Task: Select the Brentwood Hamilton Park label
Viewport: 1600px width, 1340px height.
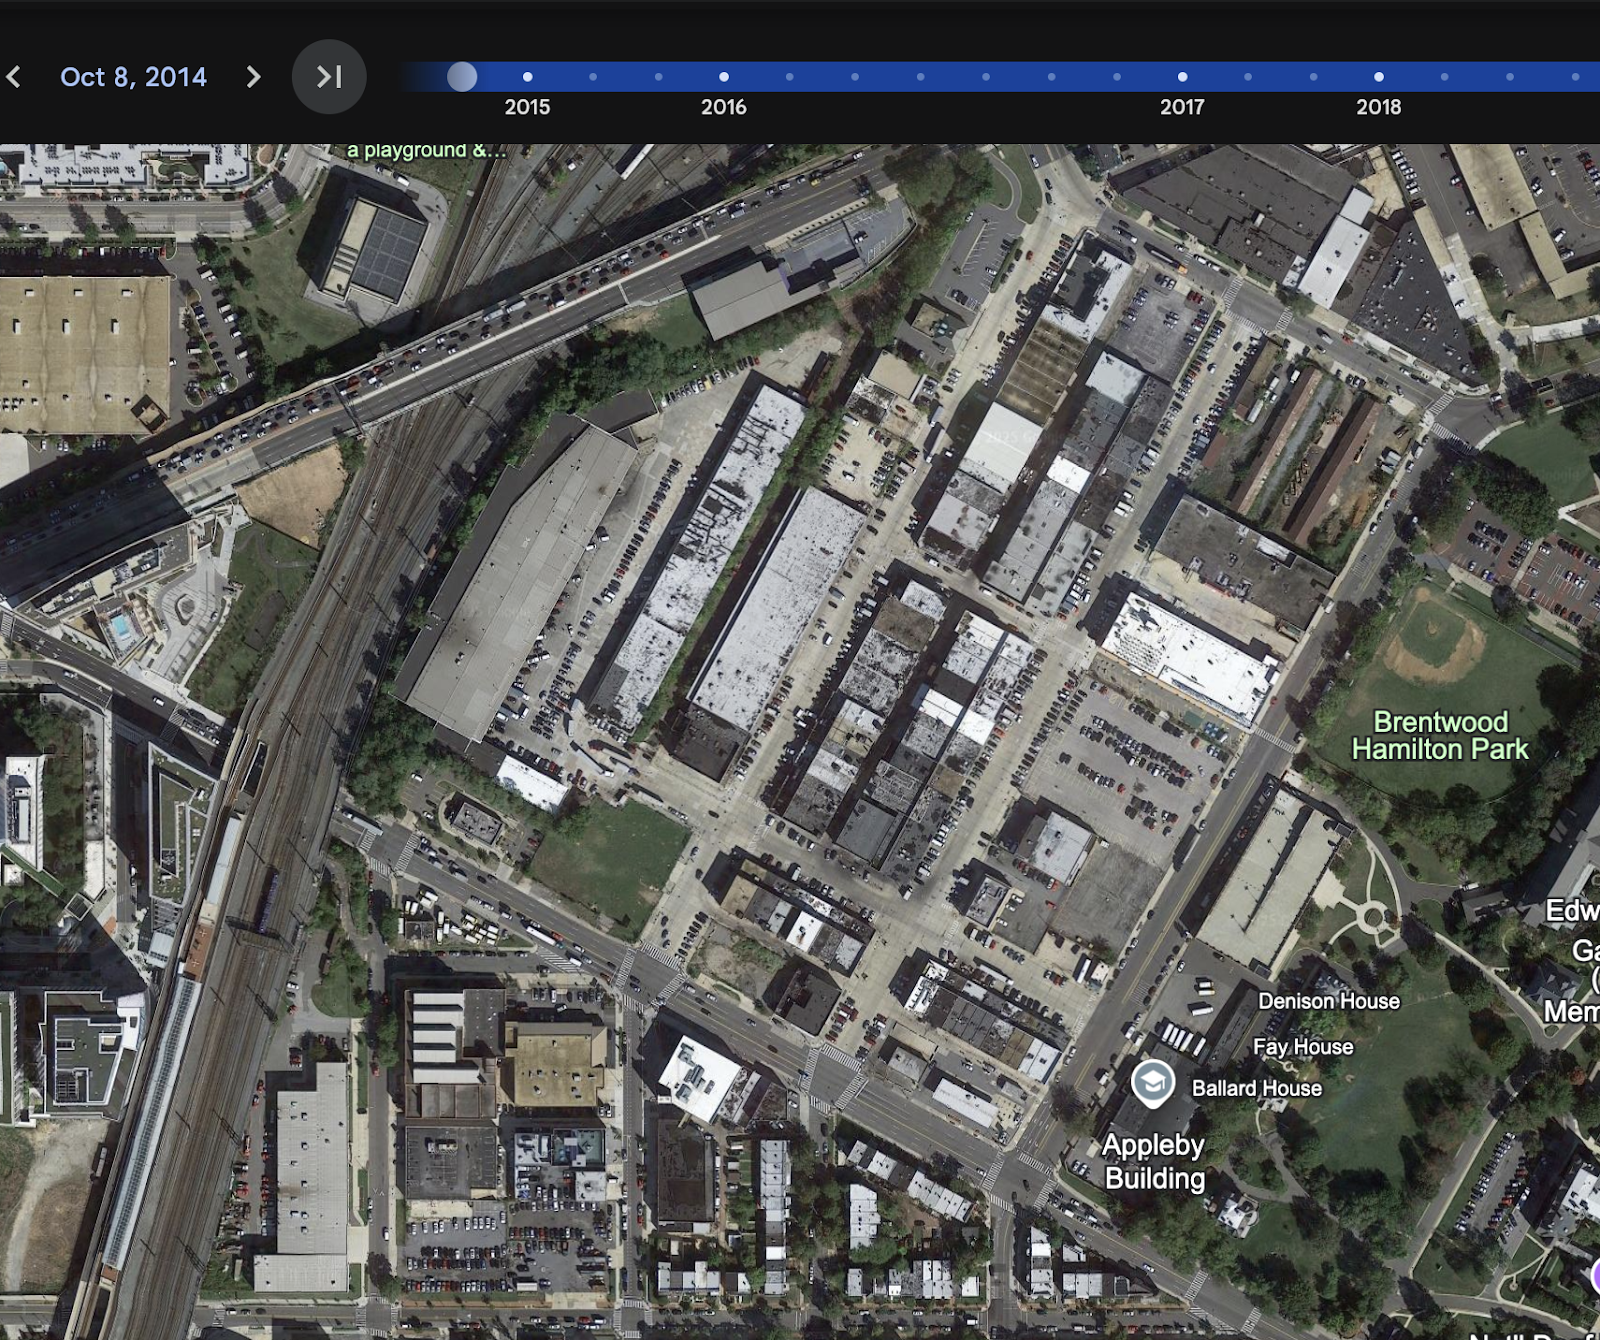Action: coord(1440,735)
